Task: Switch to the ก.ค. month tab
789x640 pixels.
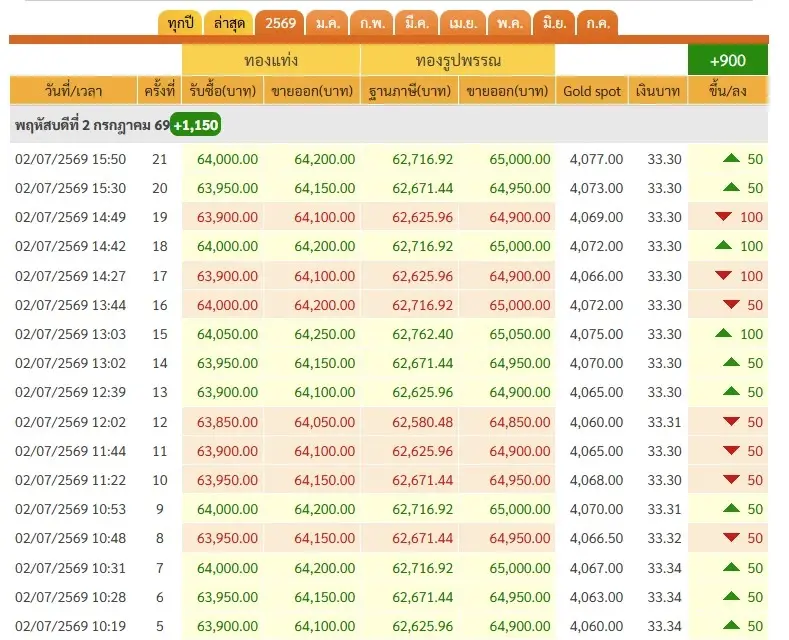Action: click(x=598, y=24)
